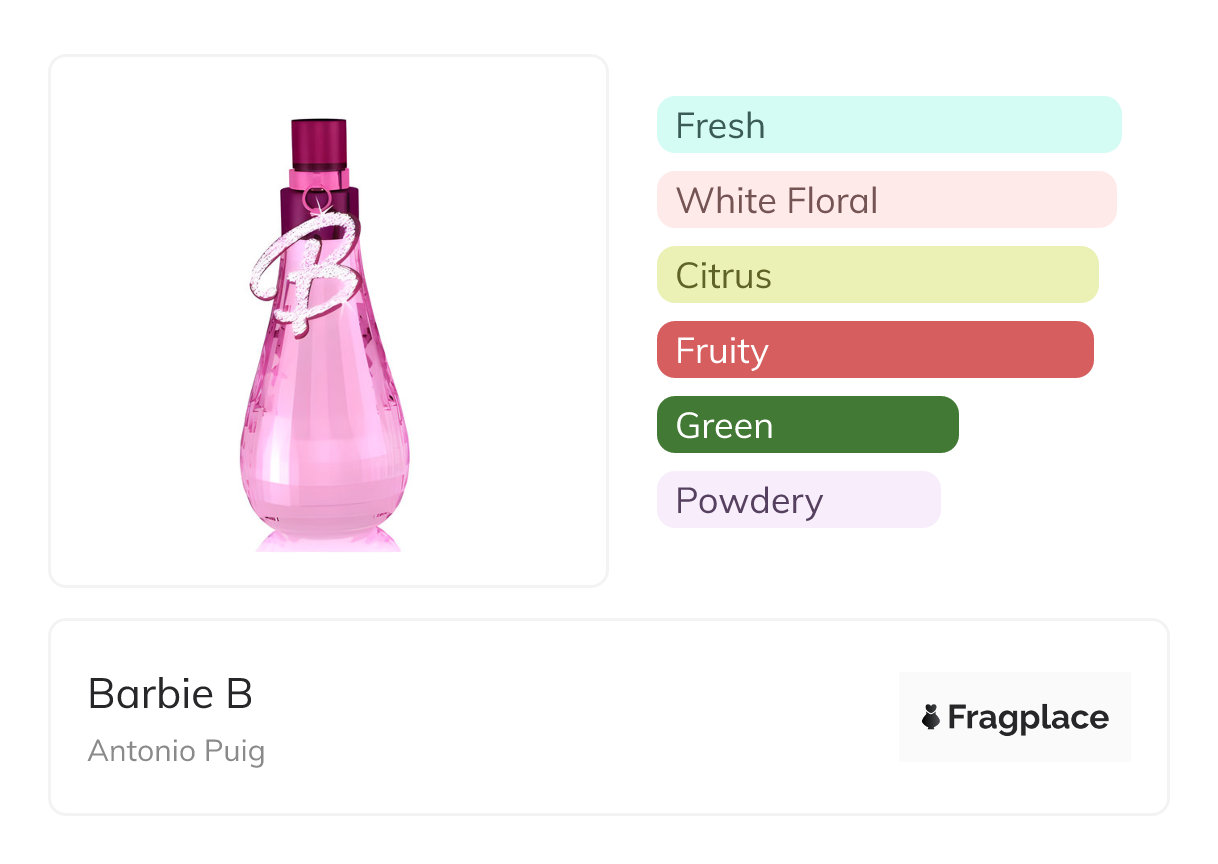Click the "Fruity" label text
Screen dimensions: 1218x864
tap(721, 351)
